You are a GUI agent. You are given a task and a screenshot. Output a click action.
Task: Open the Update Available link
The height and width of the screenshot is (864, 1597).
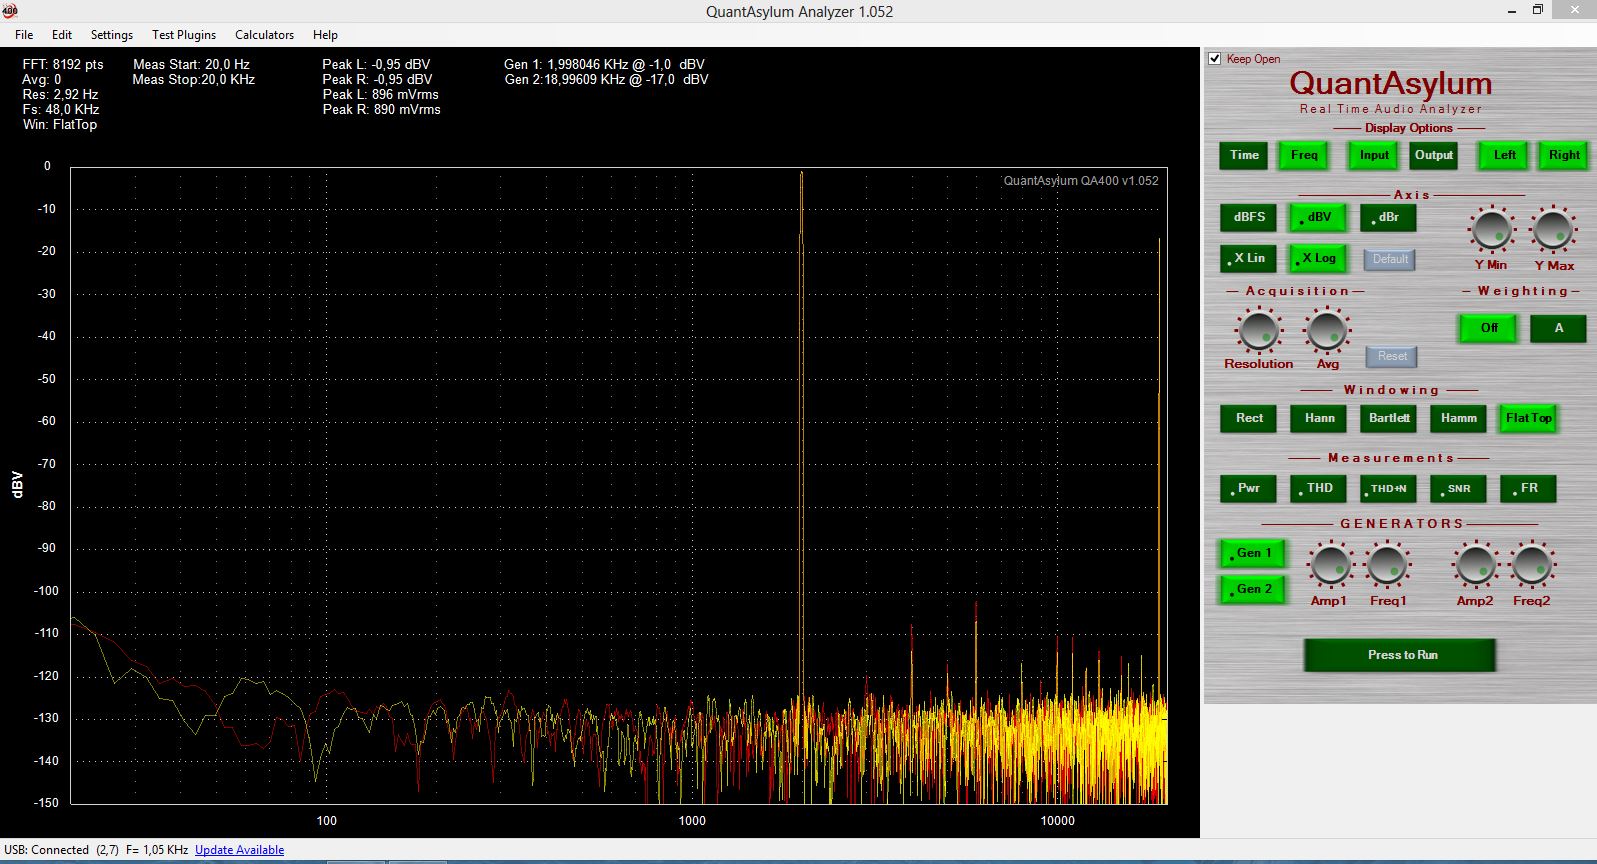point(239,850)
